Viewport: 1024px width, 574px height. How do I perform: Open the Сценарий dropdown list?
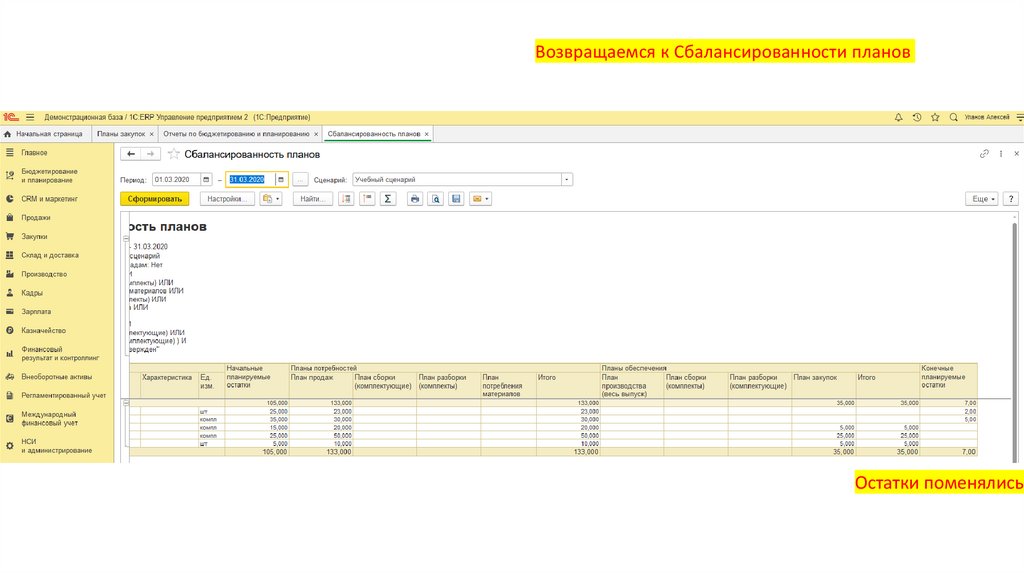tap(567, 180)
